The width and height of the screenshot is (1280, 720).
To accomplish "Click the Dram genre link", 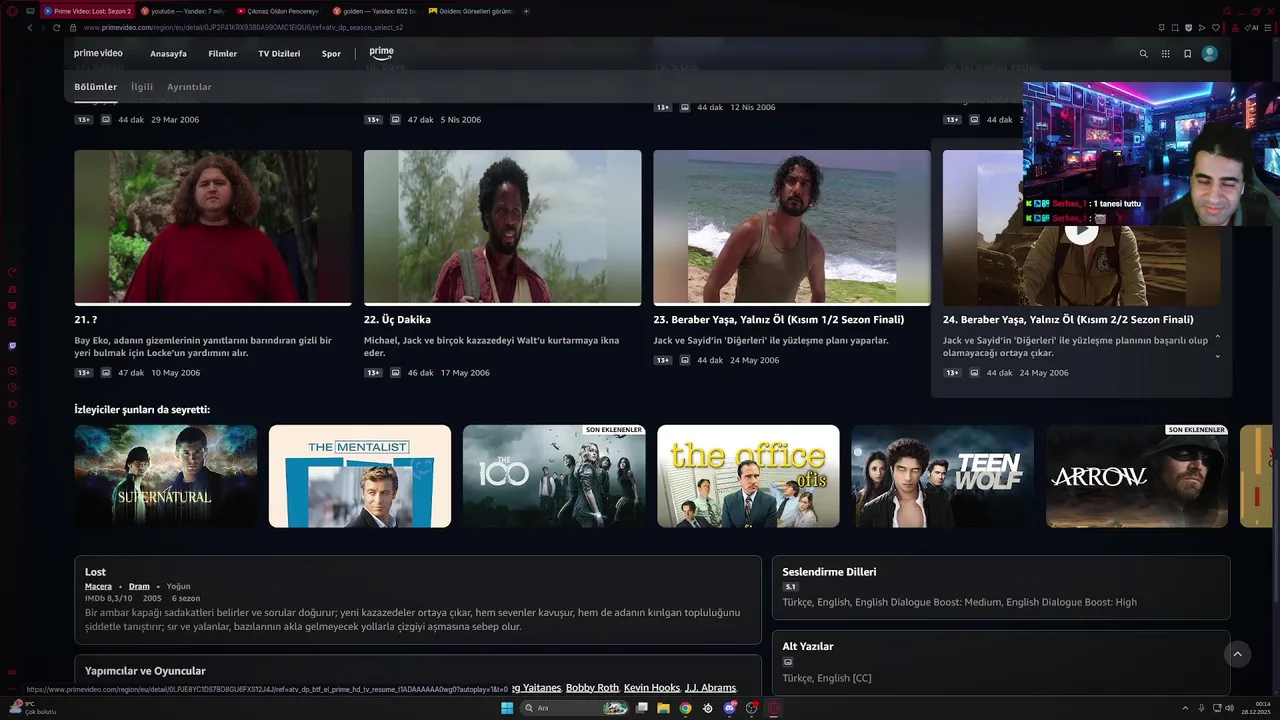I will pos(139,586).
